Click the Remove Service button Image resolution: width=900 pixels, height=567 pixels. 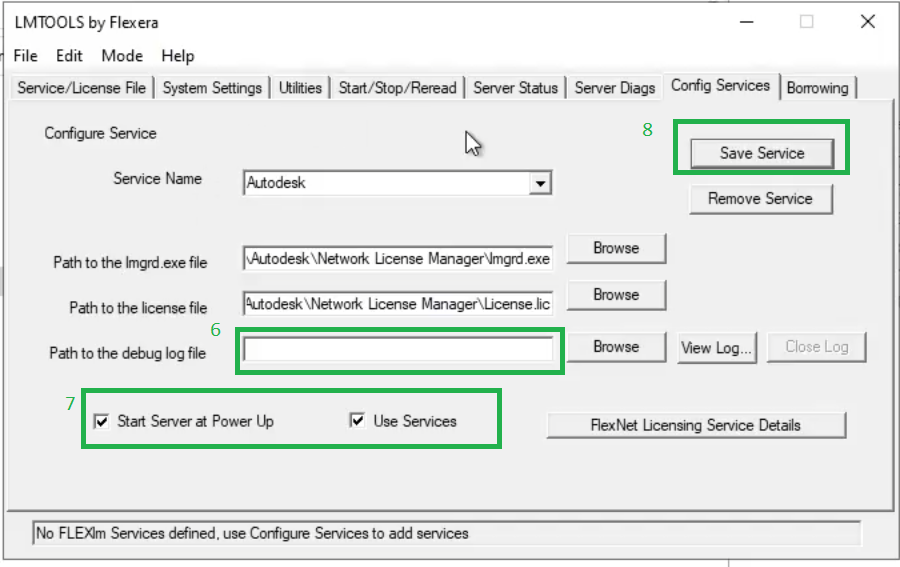760,199
